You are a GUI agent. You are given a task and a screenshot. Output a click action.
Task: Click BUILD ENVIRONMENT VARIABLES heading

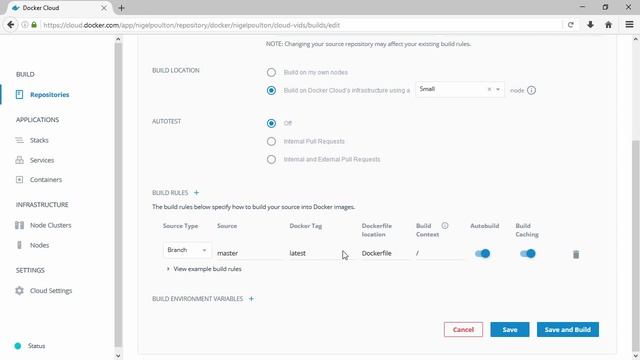(x=198, y=299)
